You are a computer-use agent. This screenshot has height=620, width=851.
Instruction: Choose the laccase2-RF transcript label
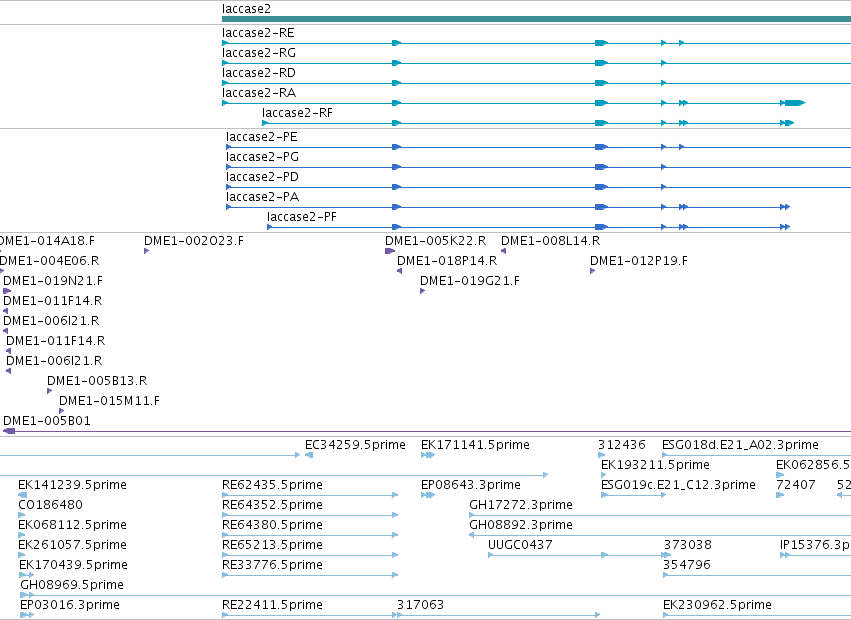[x=297, y=113]
